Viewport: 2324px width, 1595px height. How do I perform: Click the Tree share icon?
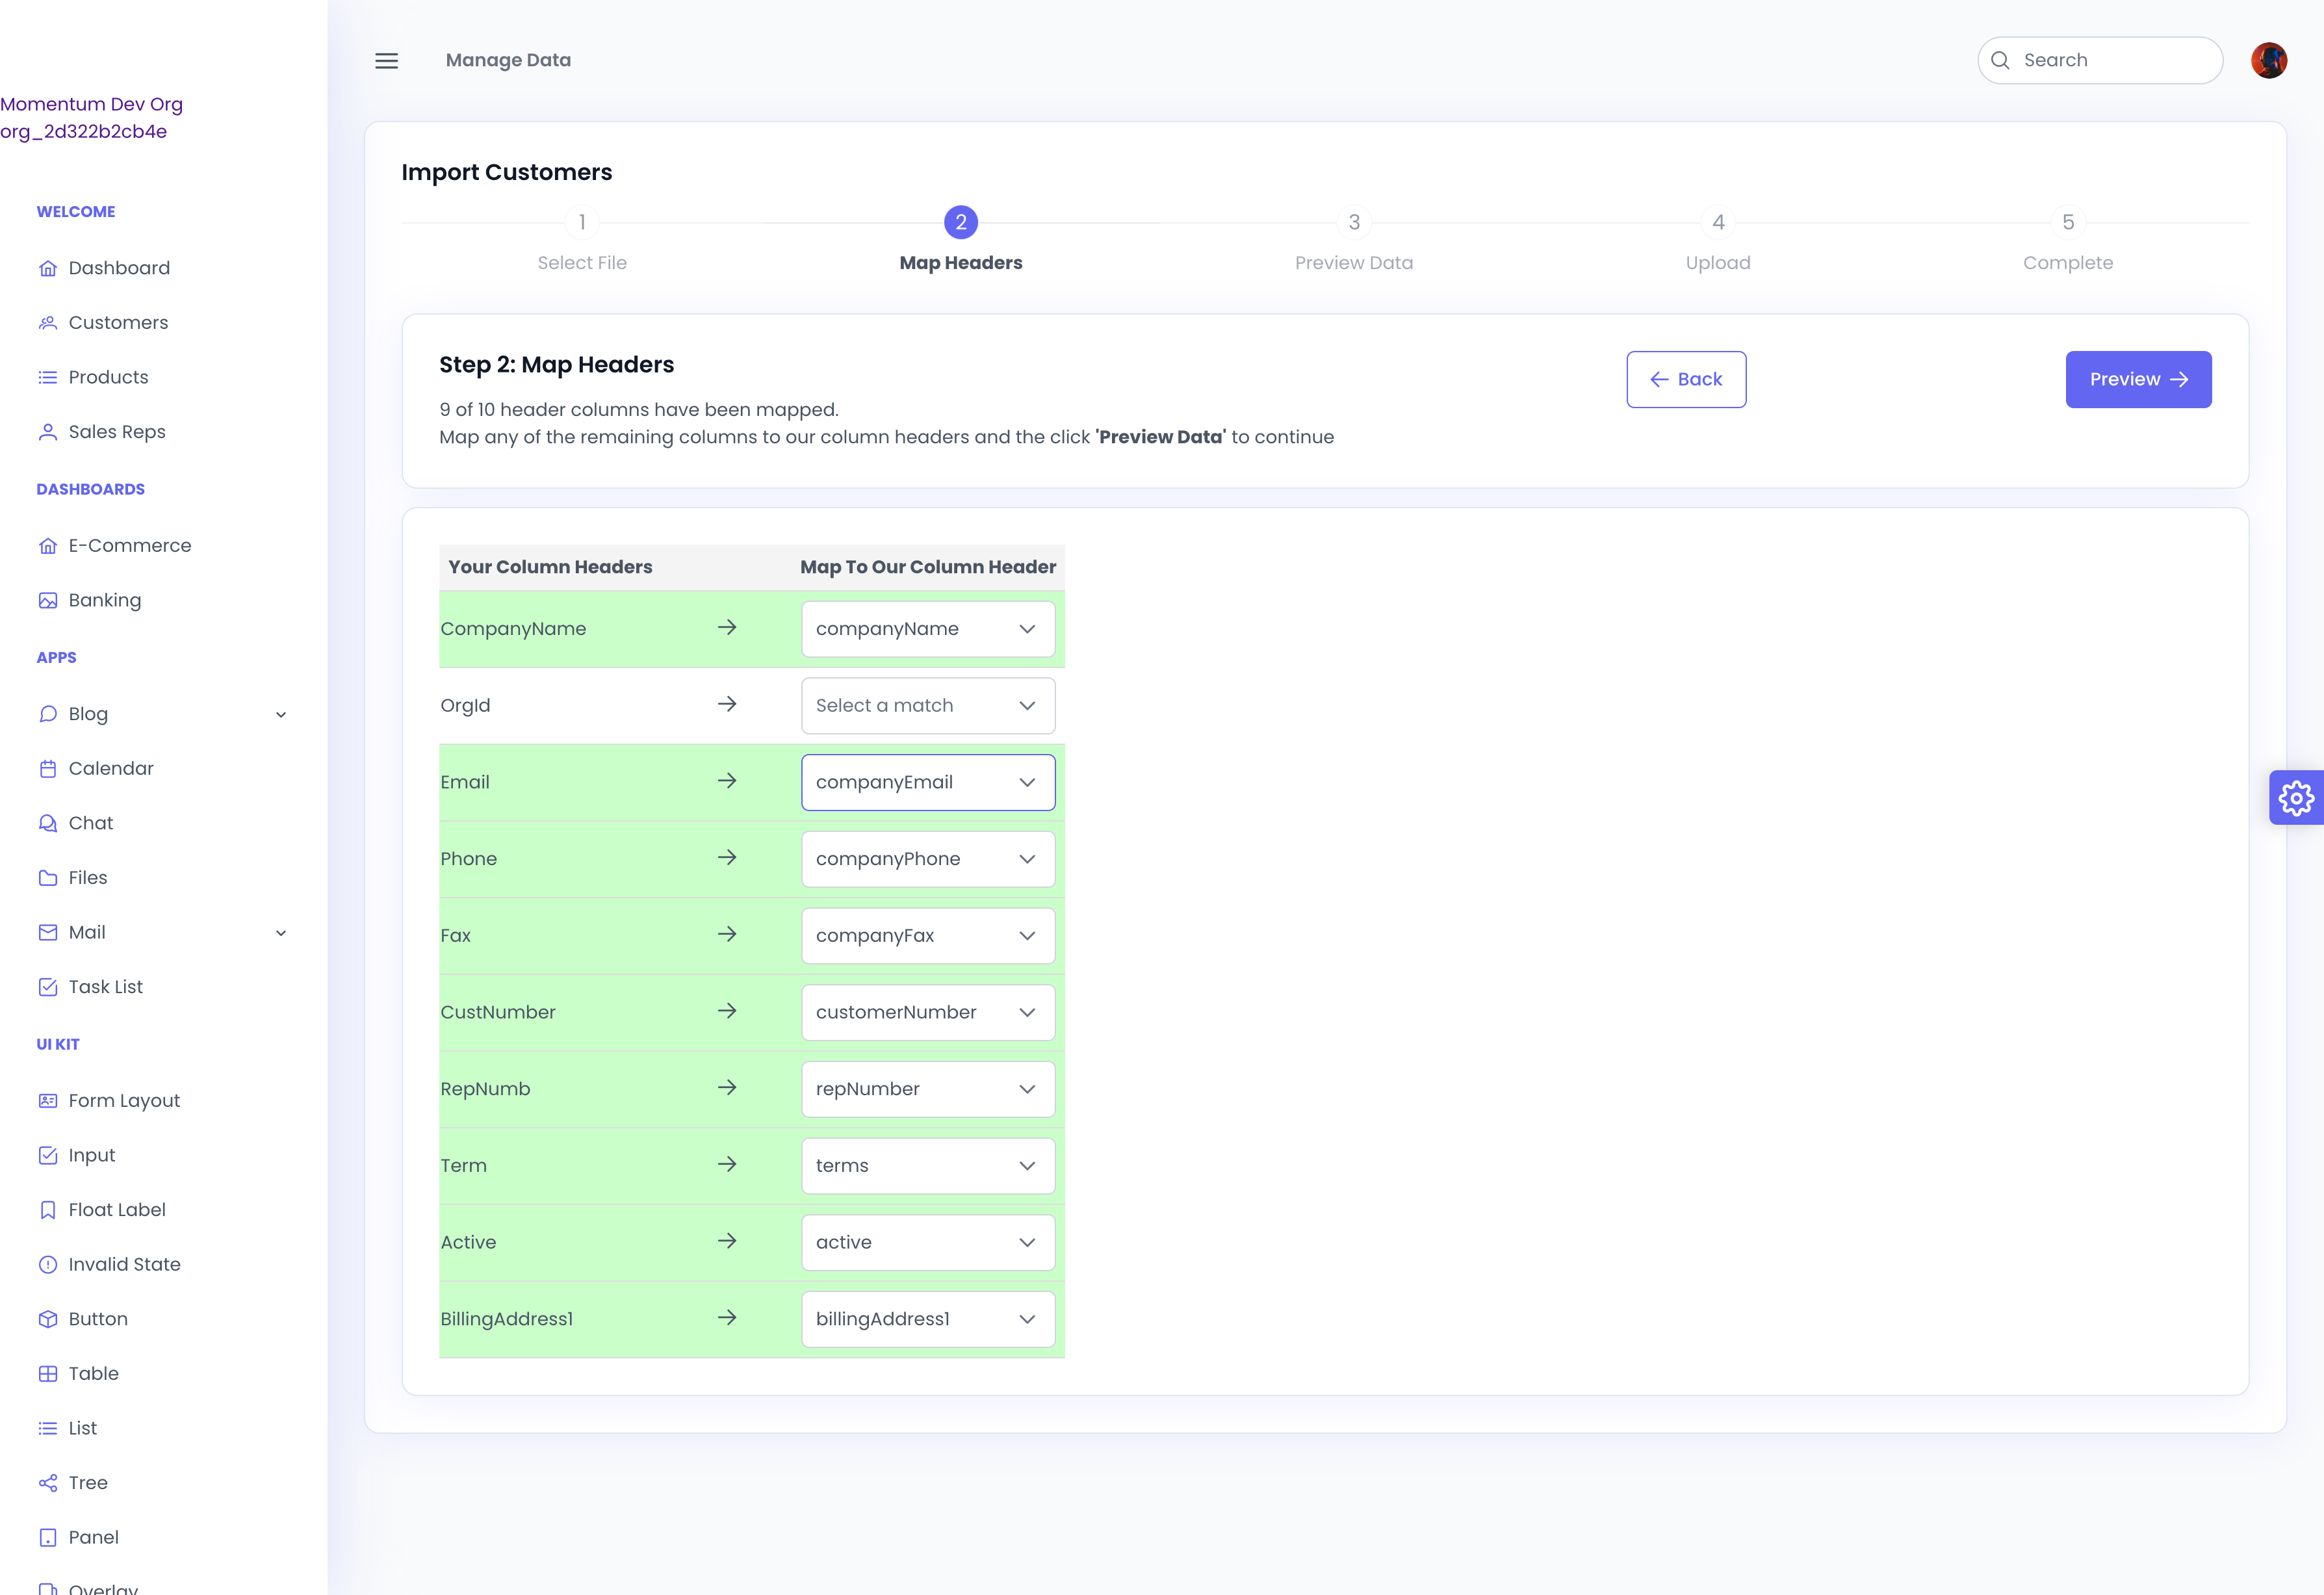click(48, 1482)
